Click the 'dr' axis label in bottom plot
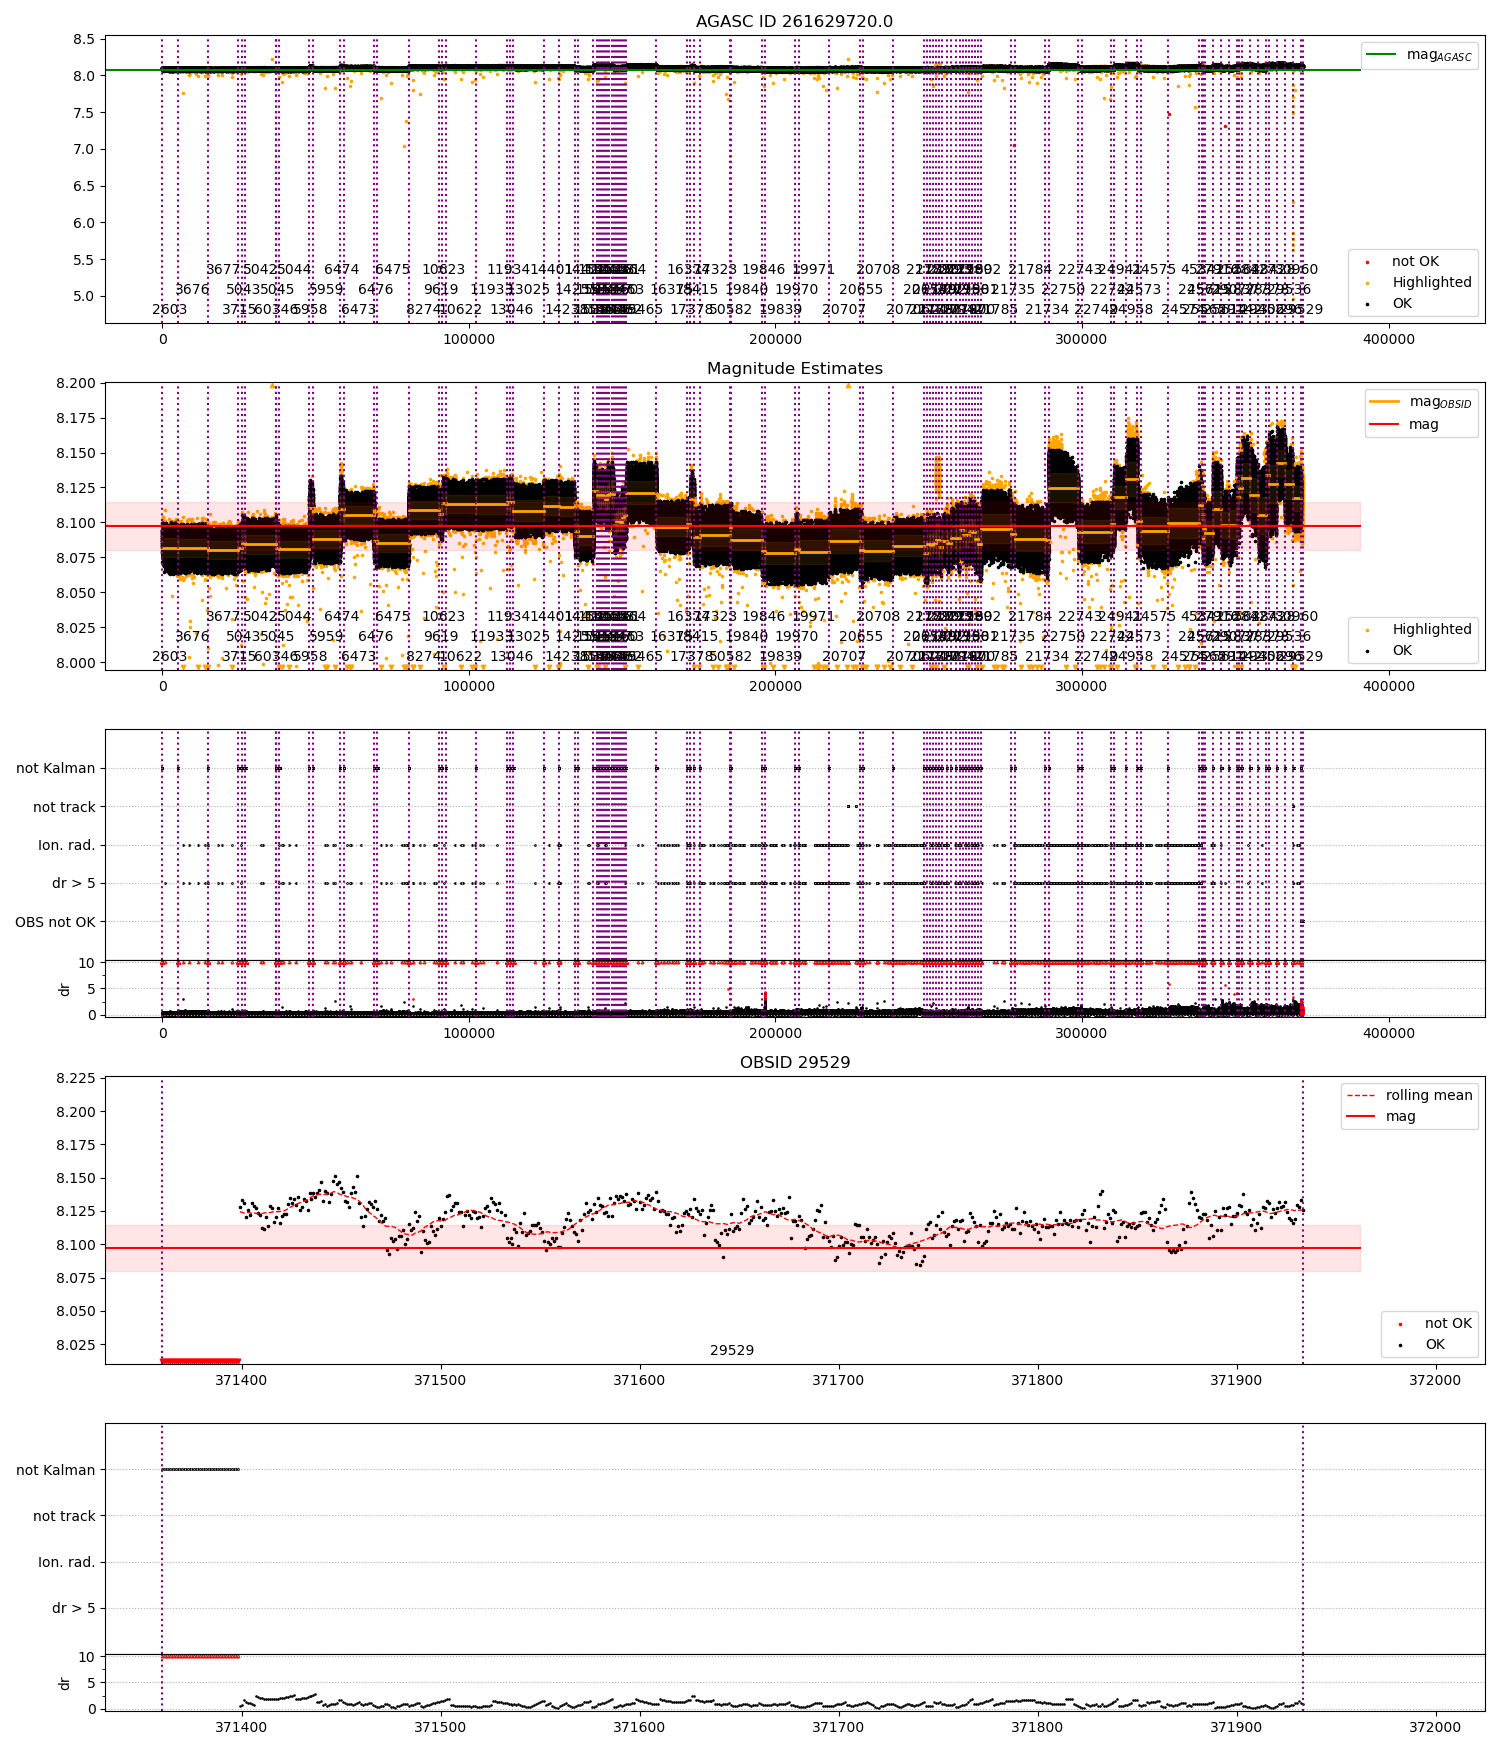This screenshot has height=1750, width=1500. [65, 1683]
